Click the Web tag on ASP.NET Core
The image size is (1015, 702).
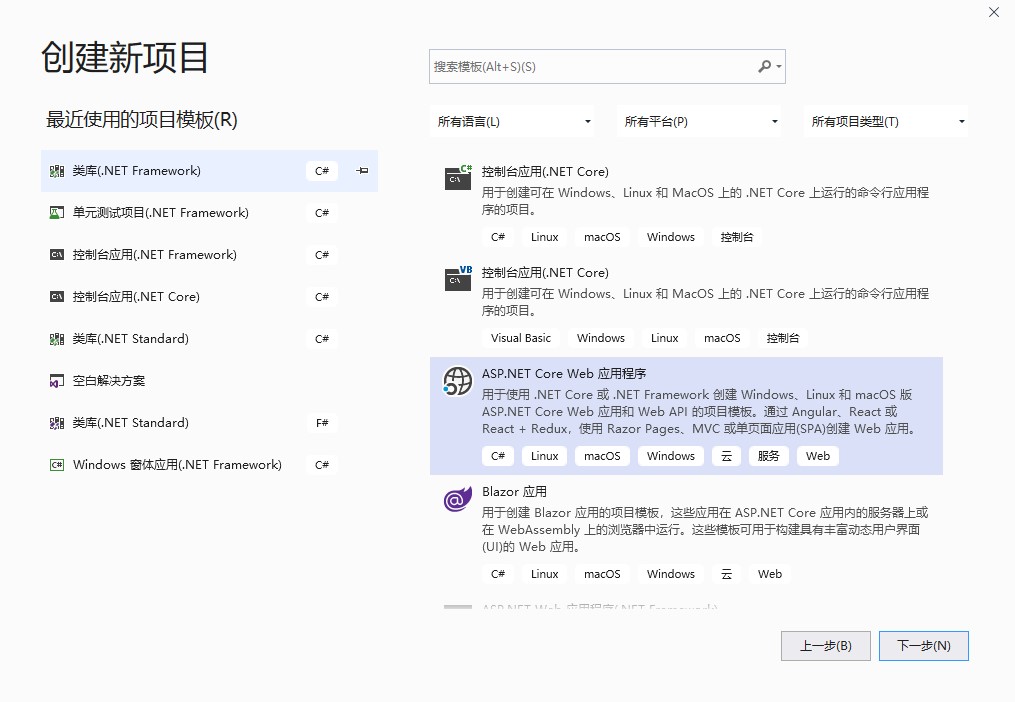click(818, 456)
